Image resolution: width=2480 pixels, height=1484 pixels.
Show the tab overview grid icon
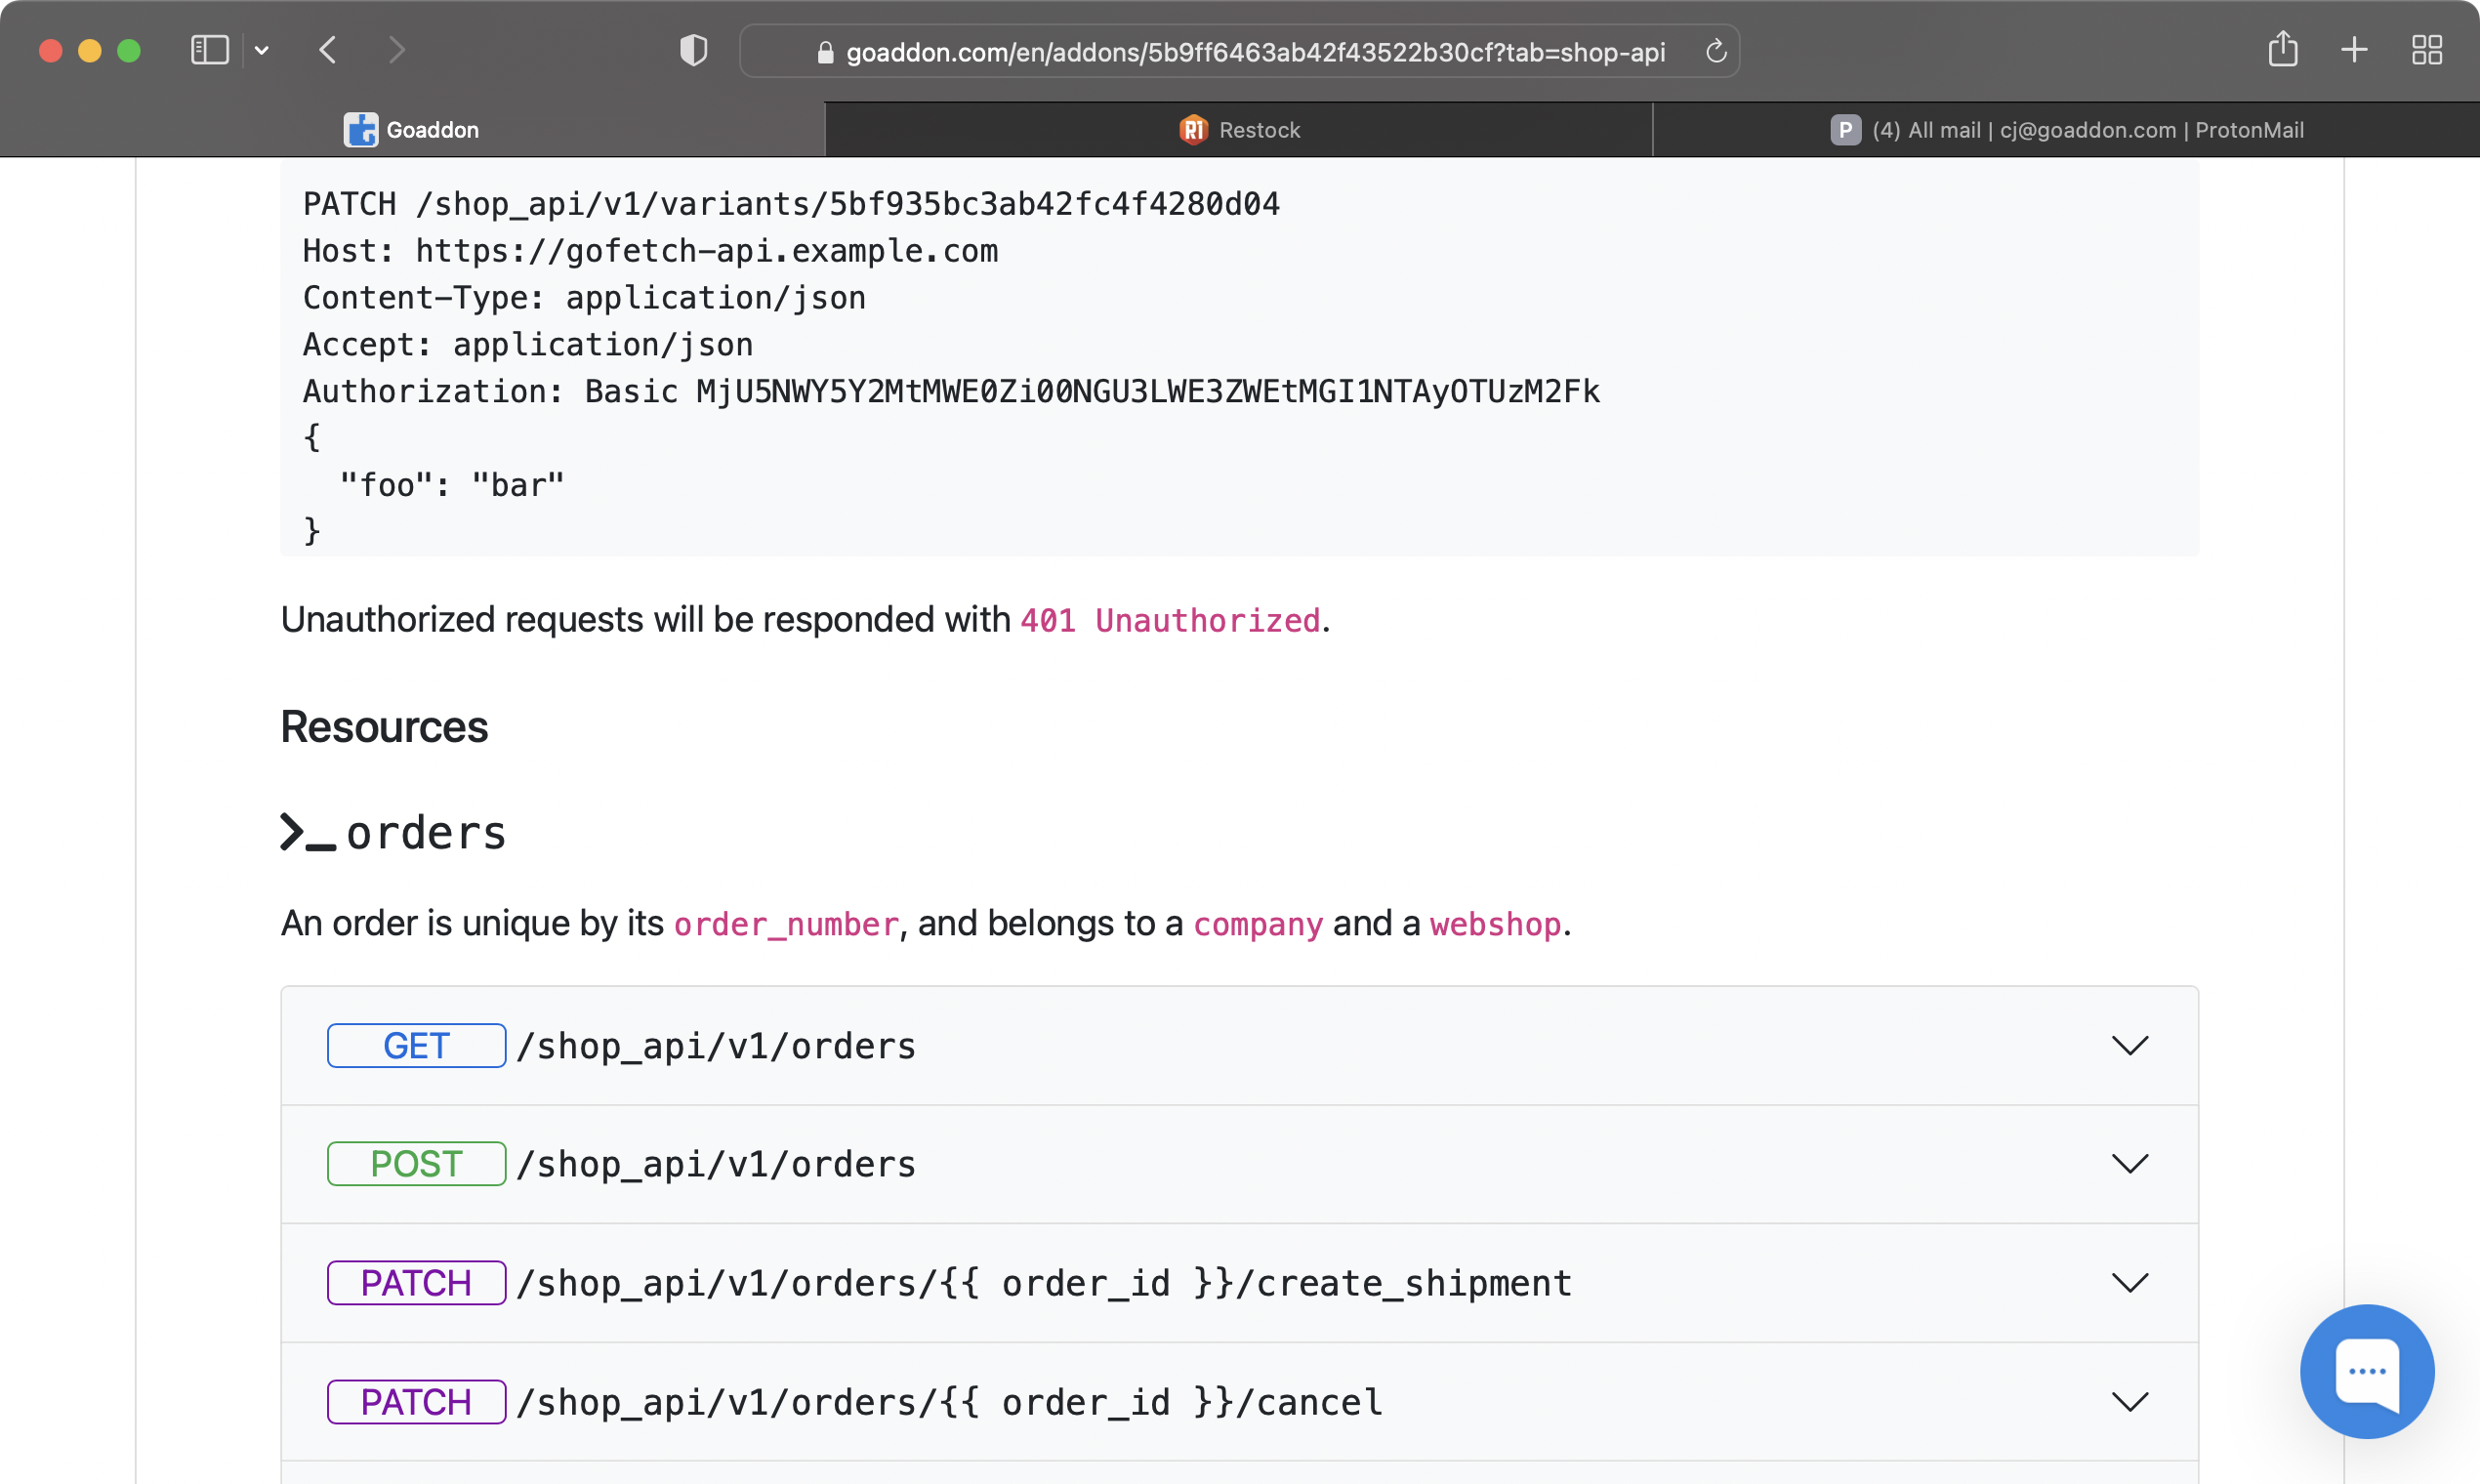2426,50
